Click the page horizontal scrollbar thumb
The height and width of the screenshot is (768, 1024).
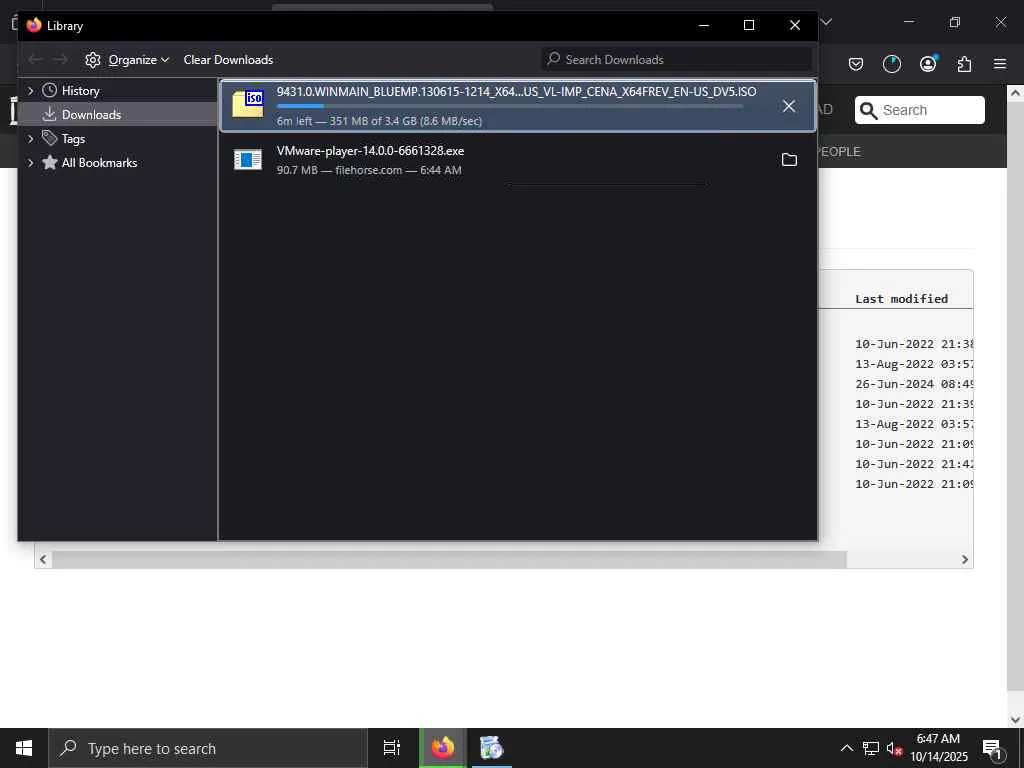click(449, 560)
